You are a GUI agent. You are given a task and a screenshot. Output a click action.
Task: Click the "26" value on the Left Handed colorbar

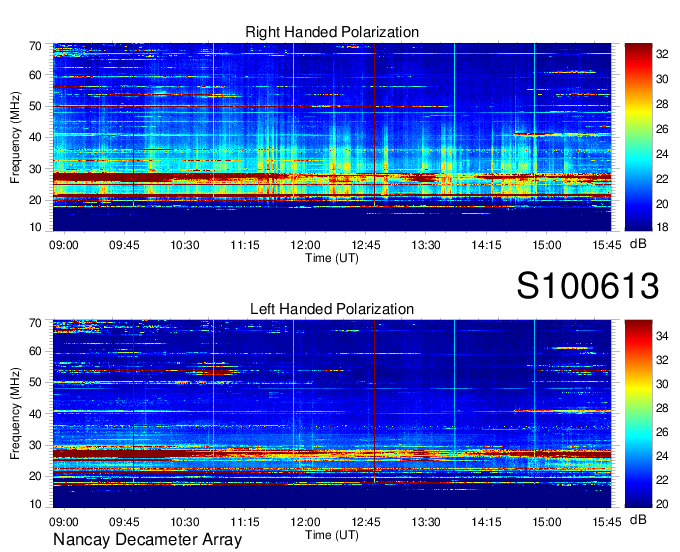tap(662, 432)
